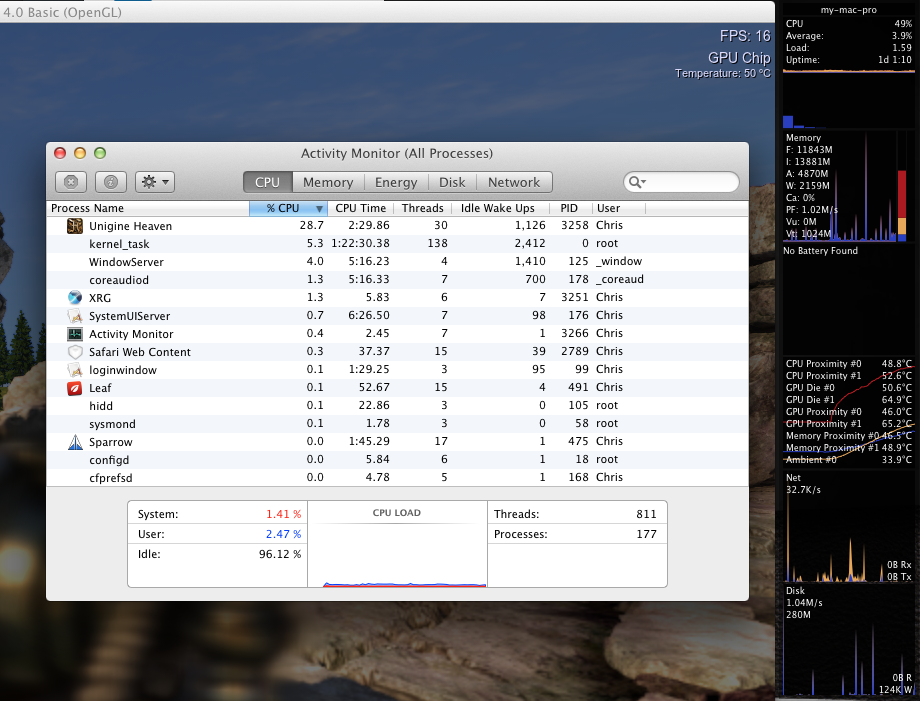Sort by Idle Wake Ups column
Image resolution: width=920 pixels, height=701 pixels.
click(x=498, y=208)
